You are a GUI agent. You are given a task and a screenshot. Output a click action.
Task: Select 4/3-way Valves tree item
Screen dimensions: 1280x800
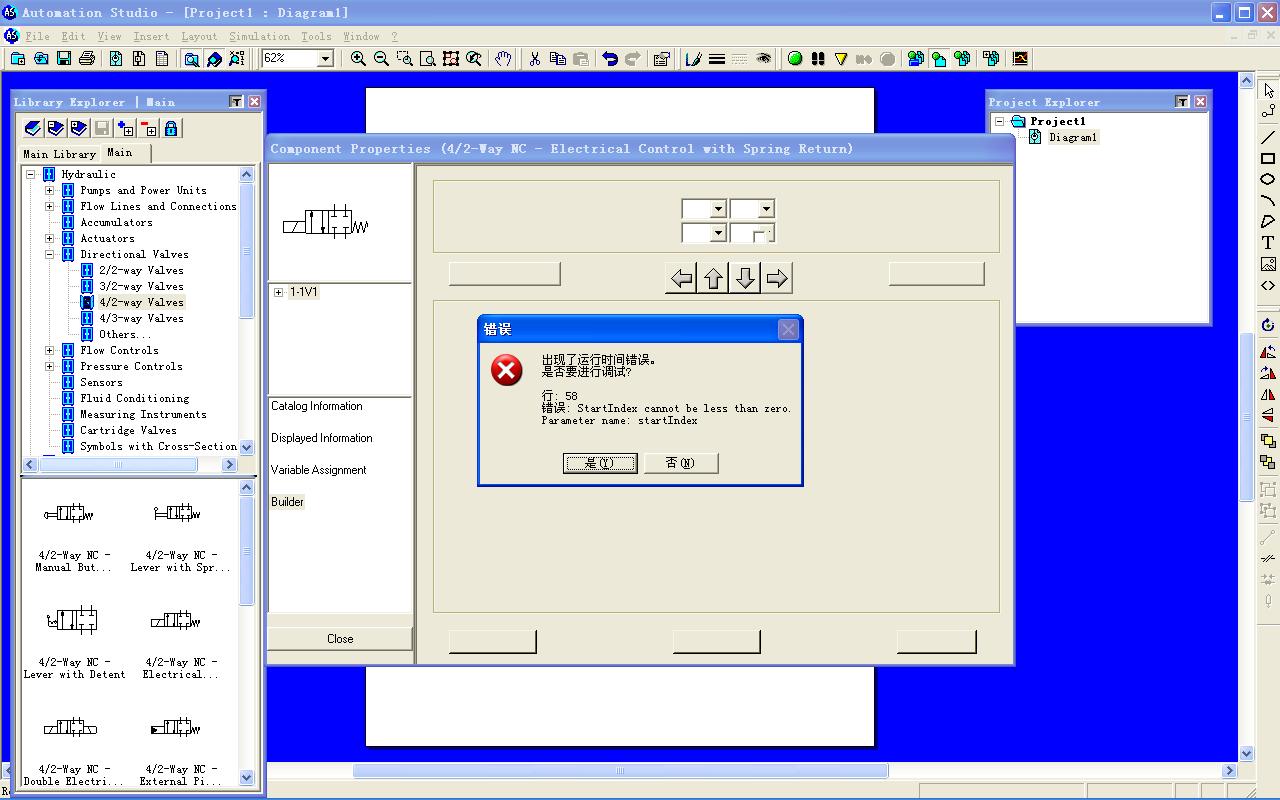pos(141,318)
